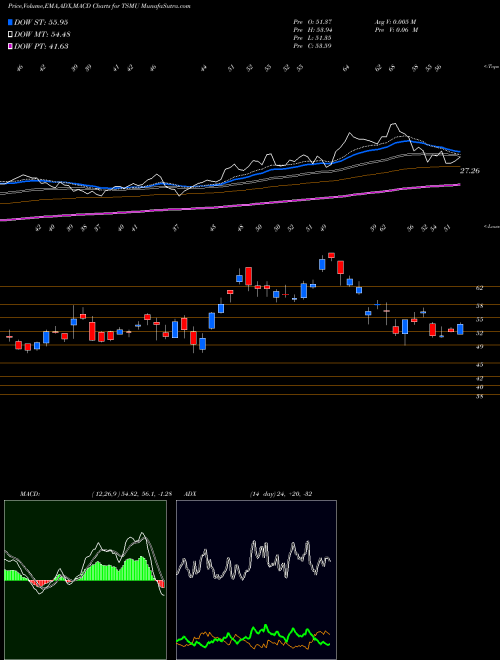
Task: Click the Pre O previous open value
Action: tap(312, 22)
